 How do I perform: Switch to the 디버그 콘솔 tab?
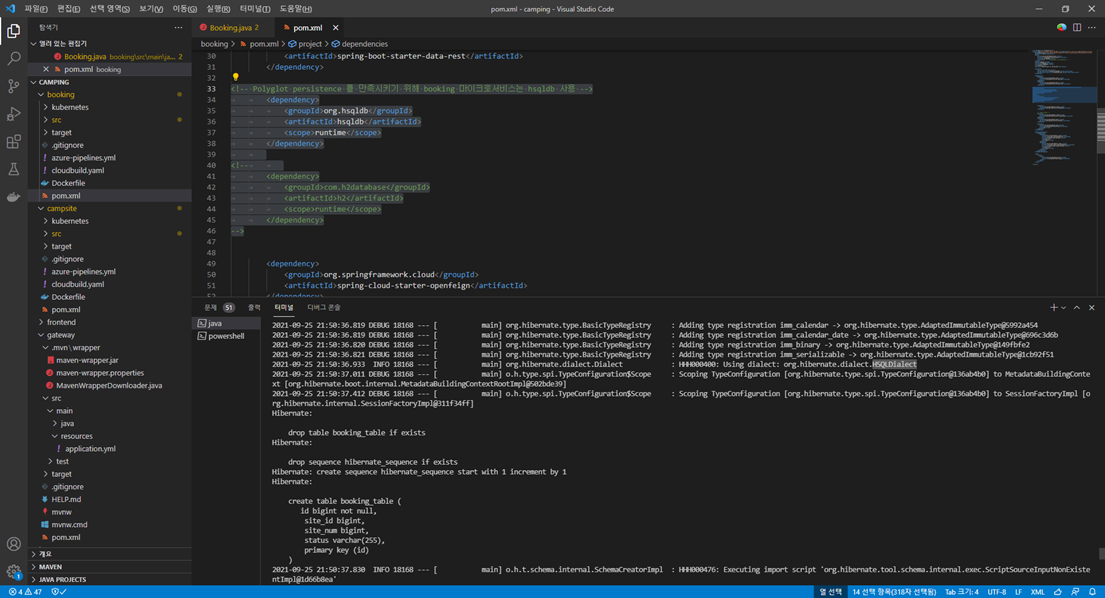click(x=324, y=308)
